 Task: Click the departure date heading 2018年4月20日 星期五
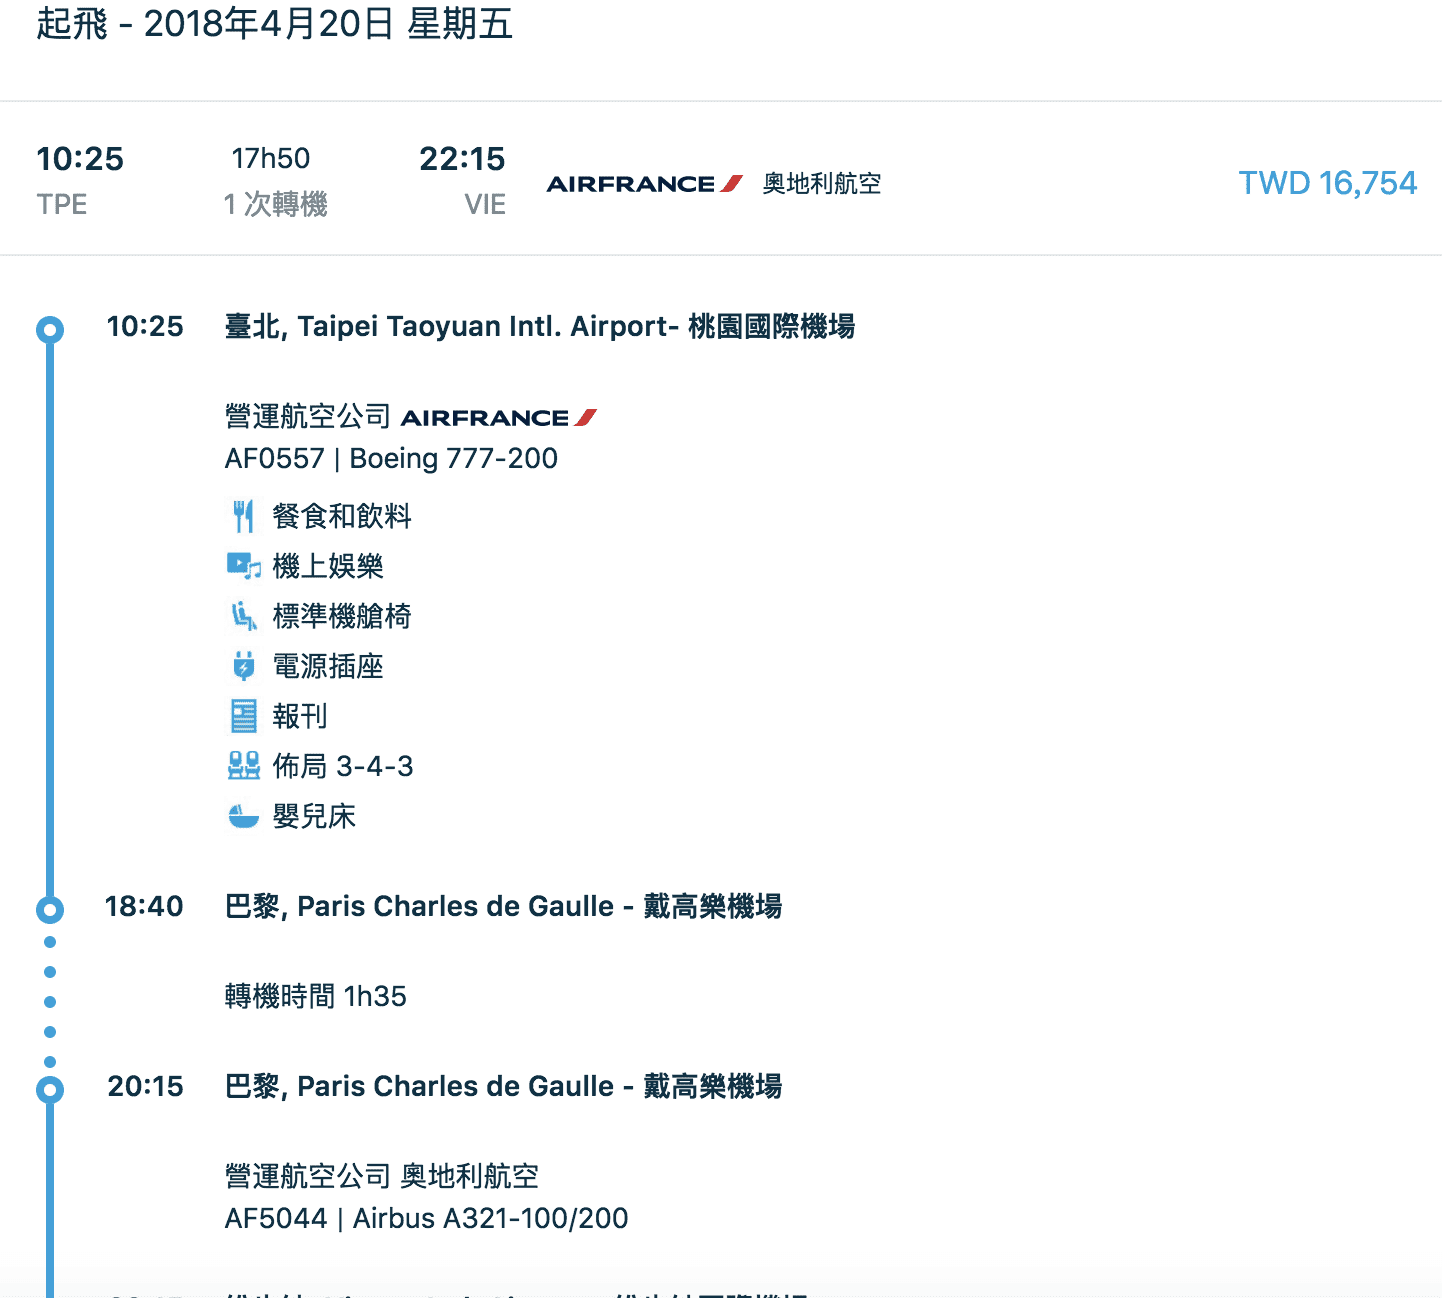pos(328,24)
